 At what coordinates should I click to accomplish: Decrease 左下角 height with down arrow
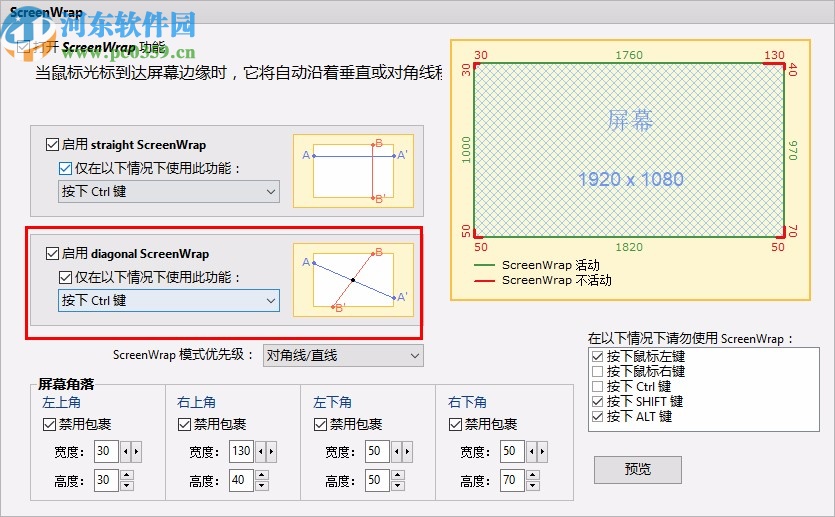pyautogui.click(x=398, y=486)
